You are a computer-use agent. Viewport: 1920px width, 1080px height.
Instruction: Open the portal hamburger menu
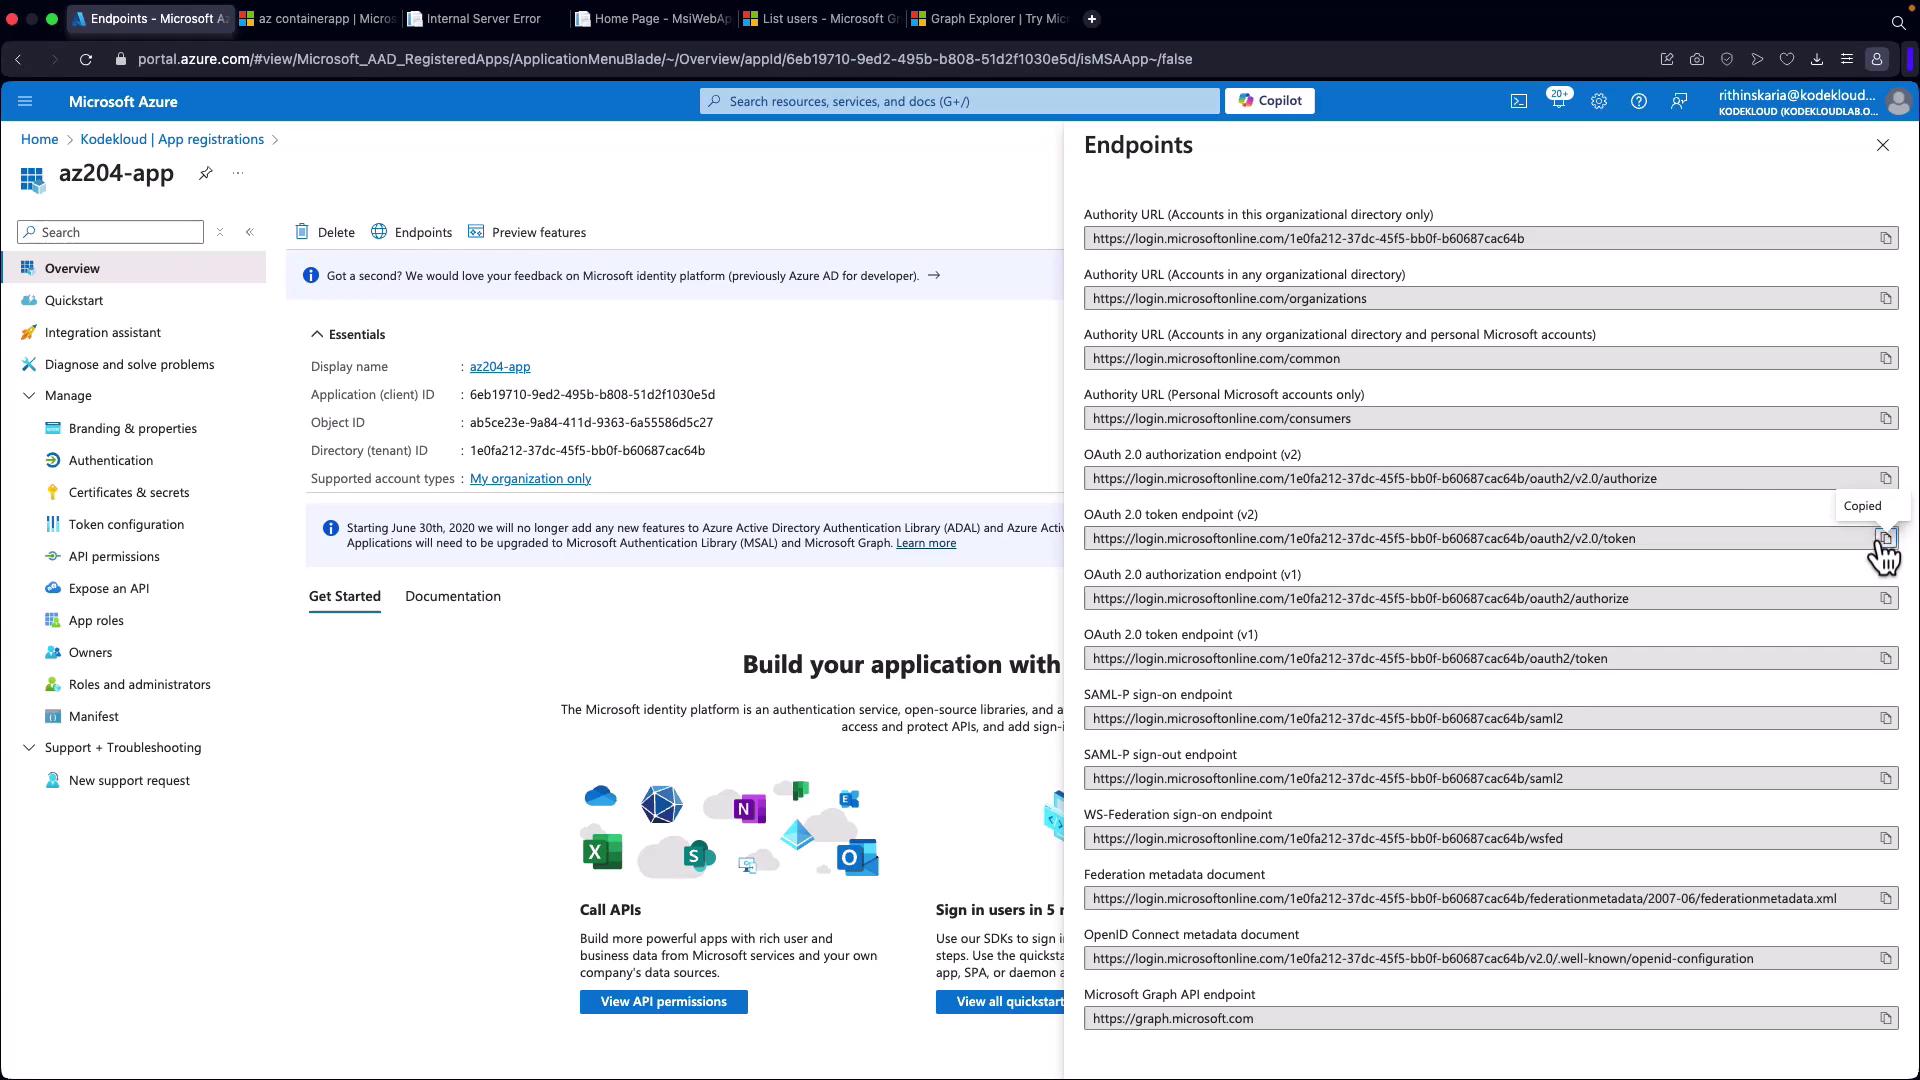(x=25, y=101)
